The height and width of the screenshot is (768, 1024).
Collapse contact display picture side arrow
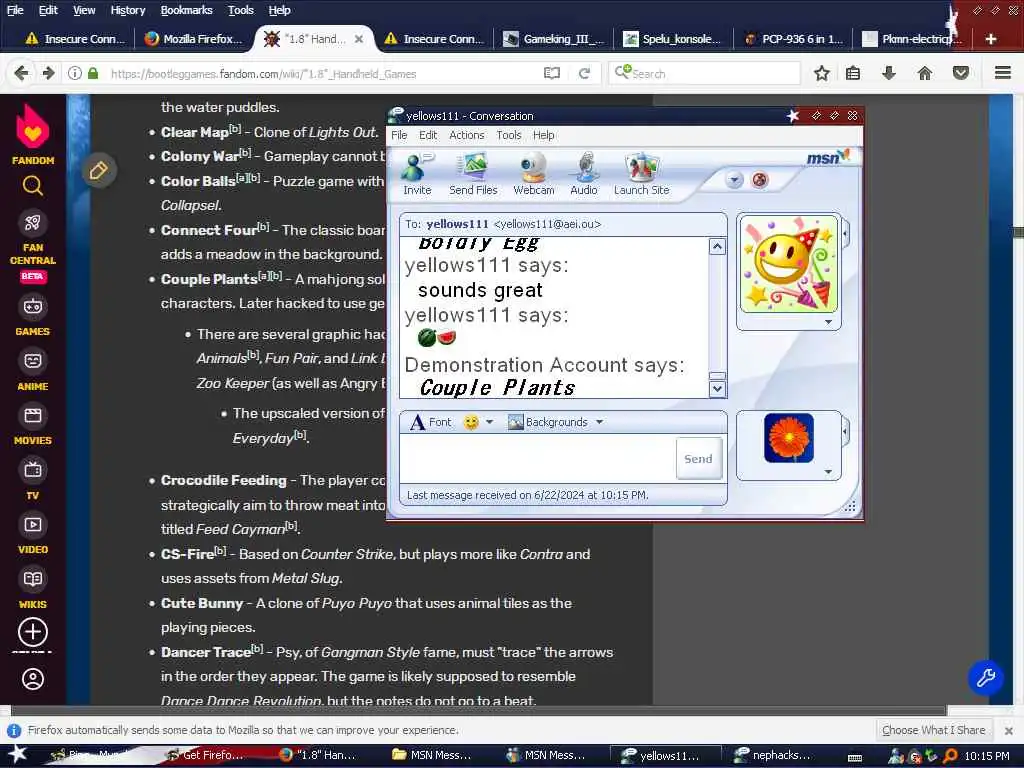[846, 233]
